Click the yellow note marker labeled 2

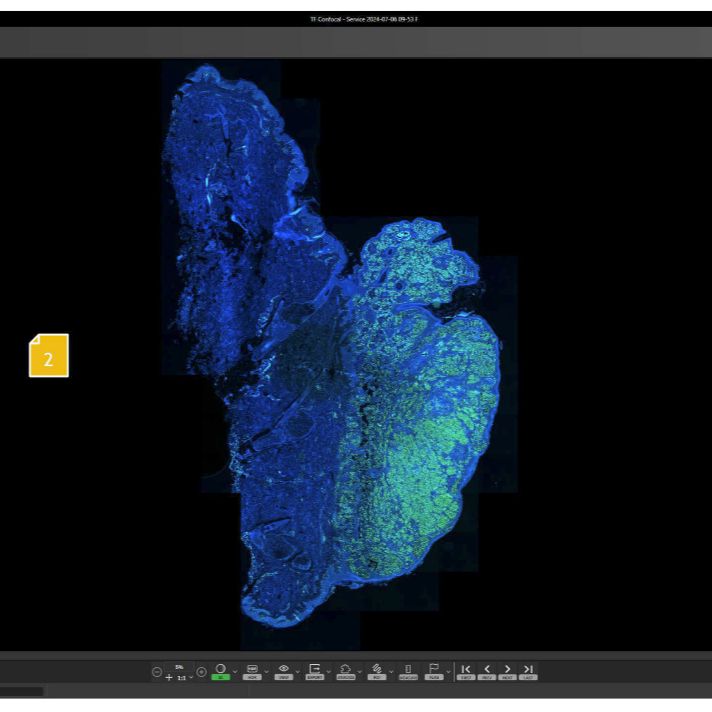coord(49,356)
